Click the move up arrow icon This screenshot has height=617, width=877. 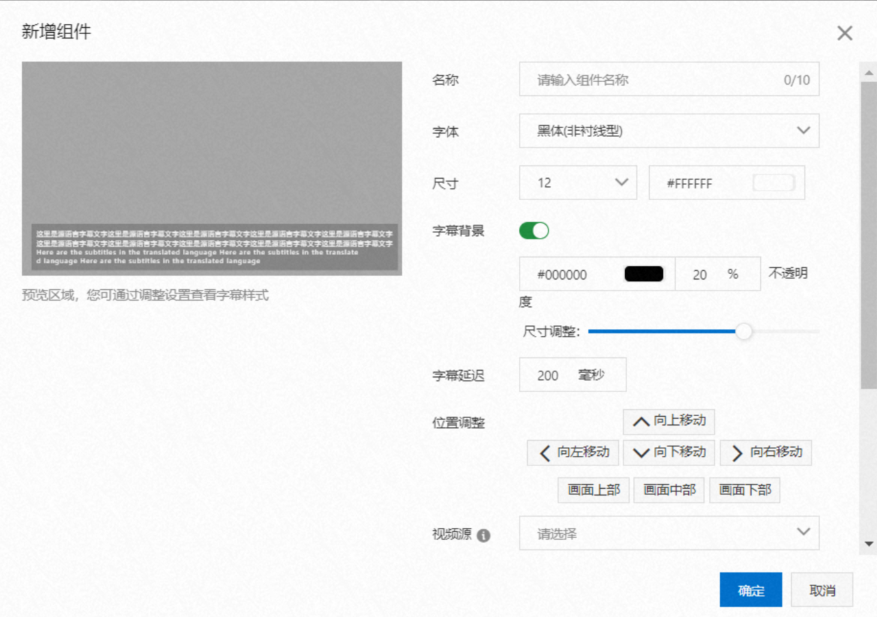click(x=641, y=421)
